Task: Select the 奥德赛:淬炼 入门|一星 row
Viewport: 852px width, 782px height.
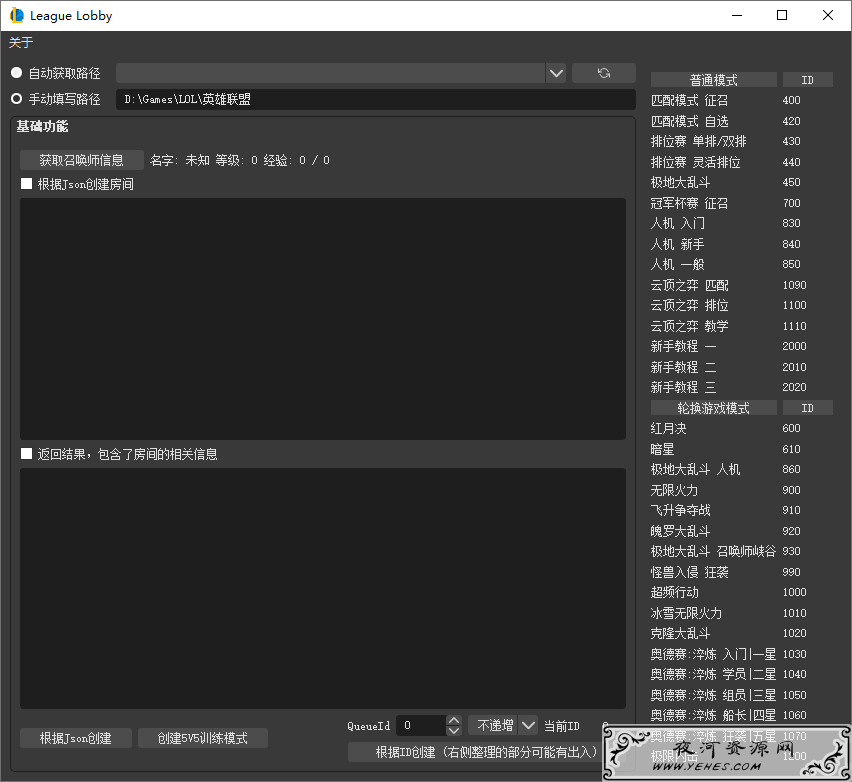Action: [x=742, y=654]
